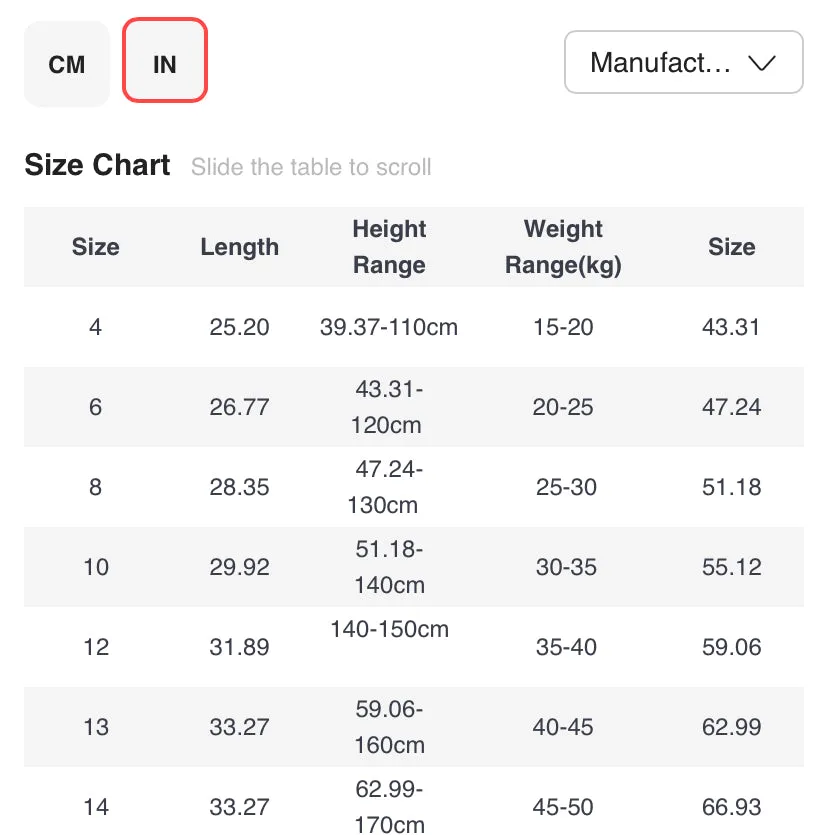Image resolution: width=828 pixels, height=835 pixels.
Task: Select the size 13 row
Action: (x=414, y=726)
